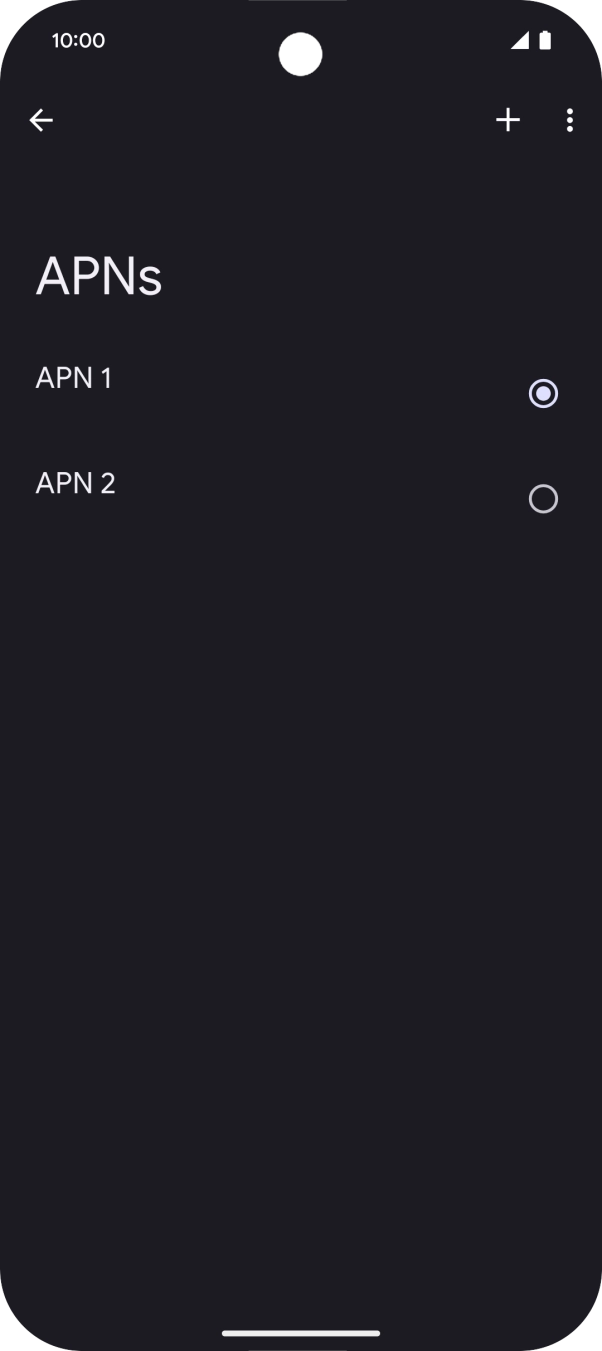Tap the APN 1 list item label
This screenshot has width=602, height=1351.
tap(74, 377)
